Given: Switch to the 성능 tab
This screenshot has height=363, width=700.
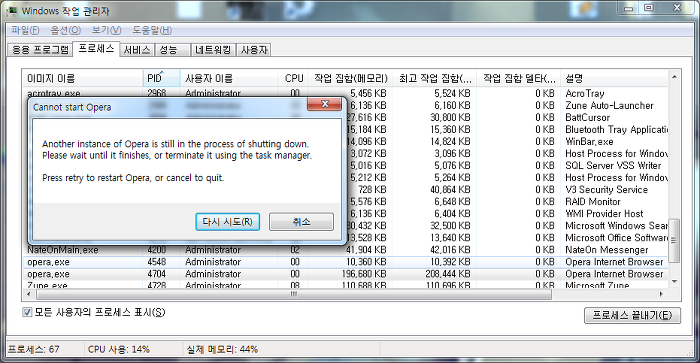Looking at the screenshot, I should (x=172, y=50).
